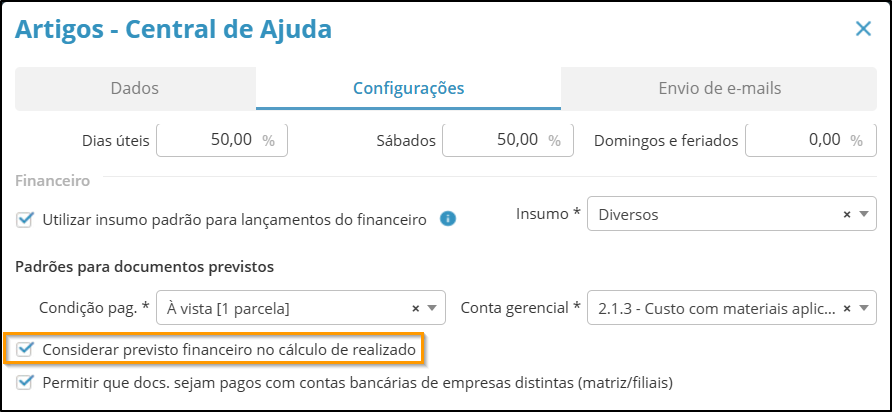Click the Diversos value in Insumo box
Image resolution: width=892 pixels, height=412 pixels.
(628, 215)
